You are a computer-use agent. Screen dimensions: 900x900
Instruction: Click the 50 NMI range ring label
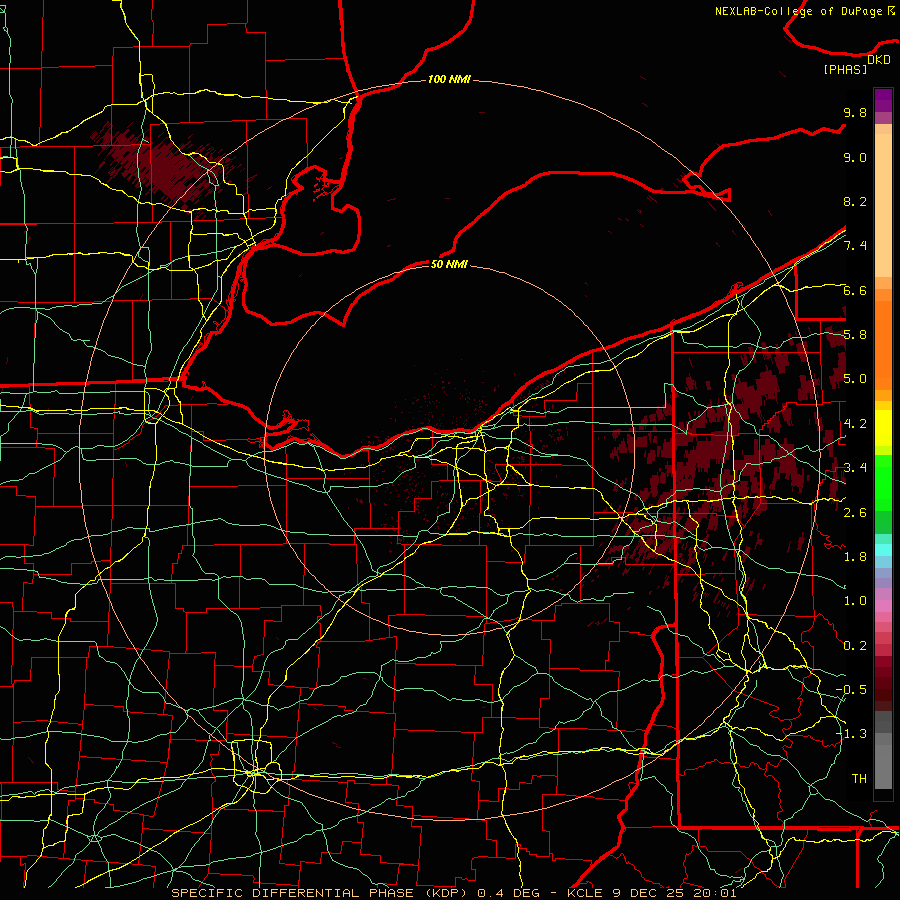pyautogui.click(x=449, y=264)
